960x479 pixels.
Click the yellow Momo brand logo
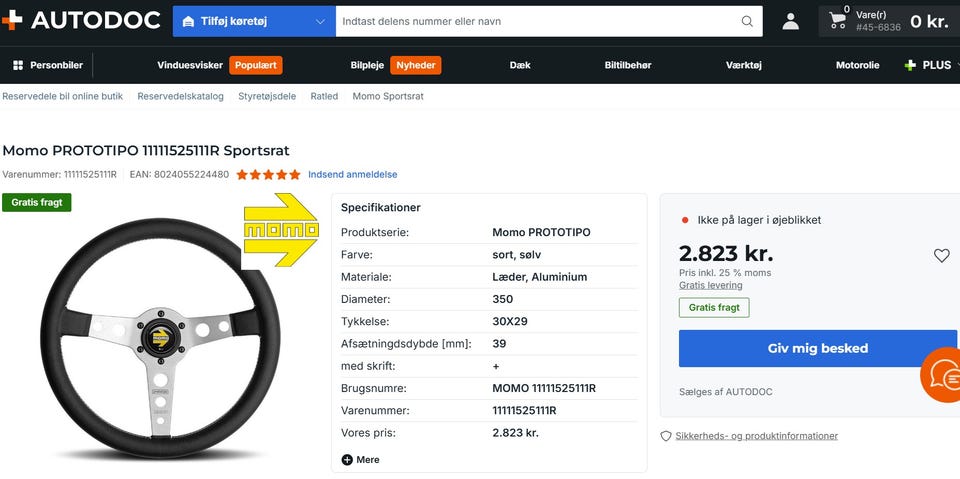click(281, 230)
